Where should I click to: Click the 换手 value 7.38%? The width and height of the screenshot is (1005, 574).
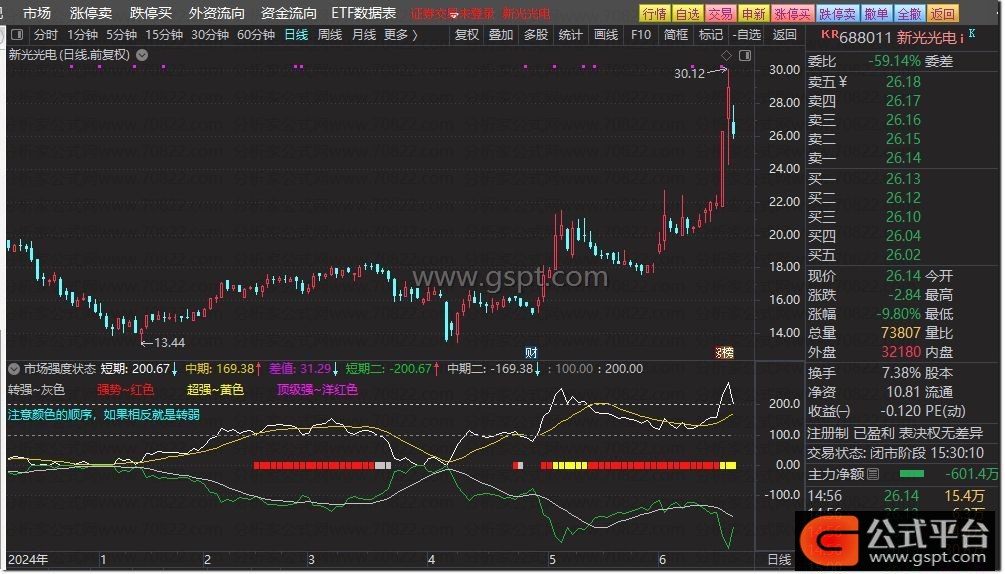click(x=901, y=373)
